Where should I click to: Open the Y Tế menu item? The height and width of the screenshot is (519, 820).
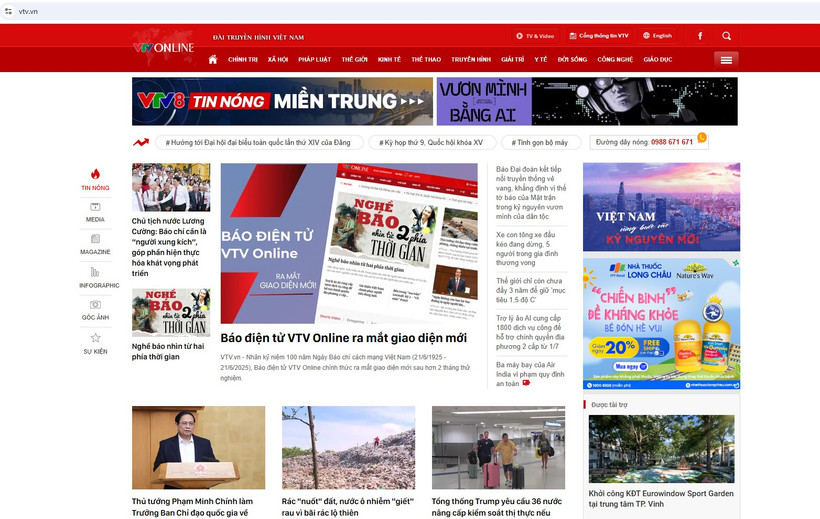(x=540, y=60)
